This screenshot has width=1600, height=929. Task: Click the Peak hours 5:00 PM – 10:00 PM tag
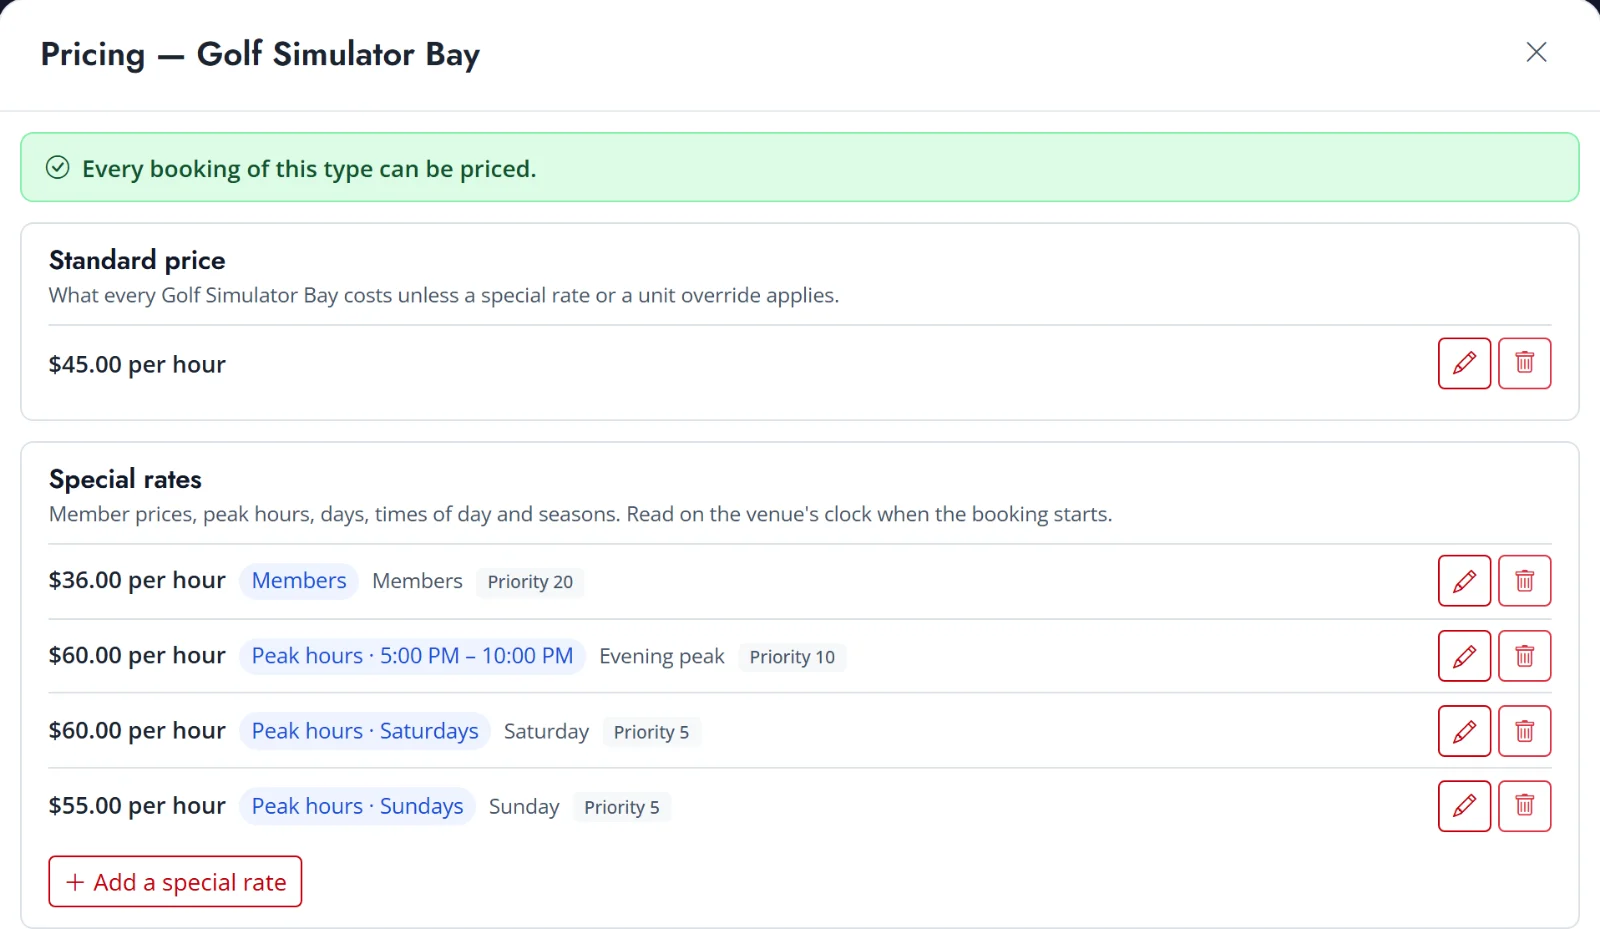tap(412, 656)
